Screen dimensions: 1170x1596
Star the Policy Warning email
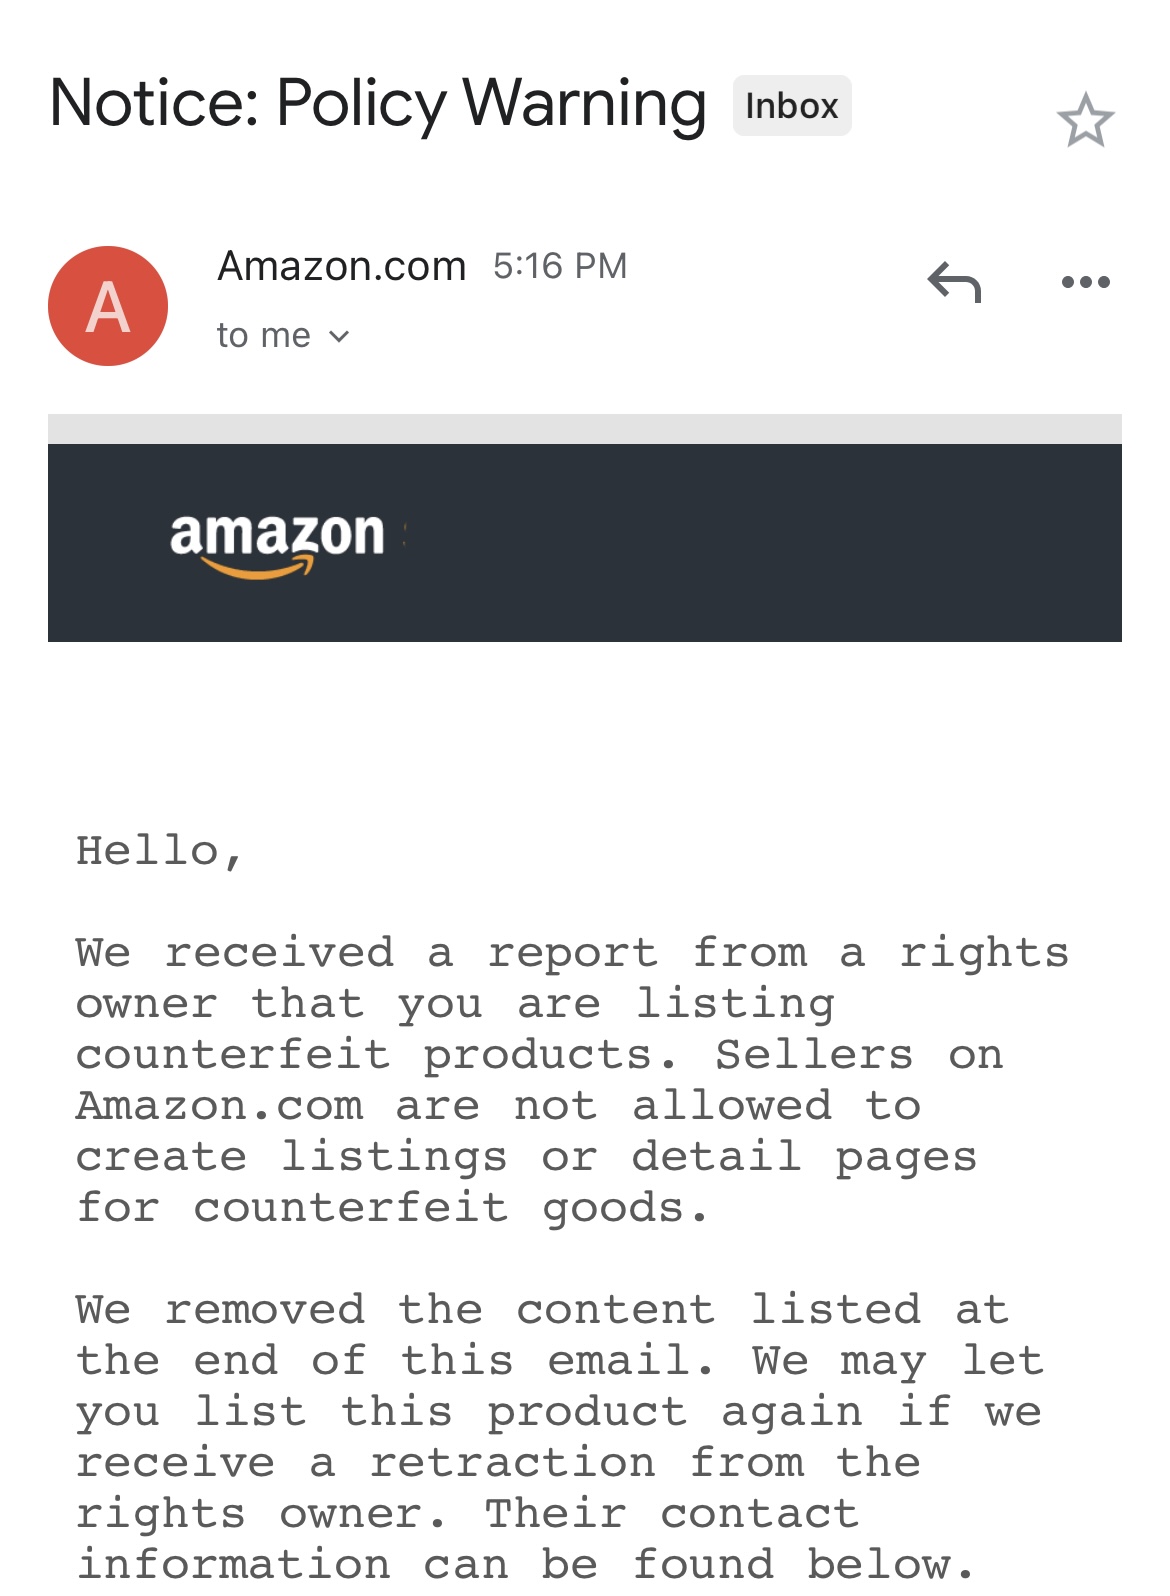(x=1085, y=120)
